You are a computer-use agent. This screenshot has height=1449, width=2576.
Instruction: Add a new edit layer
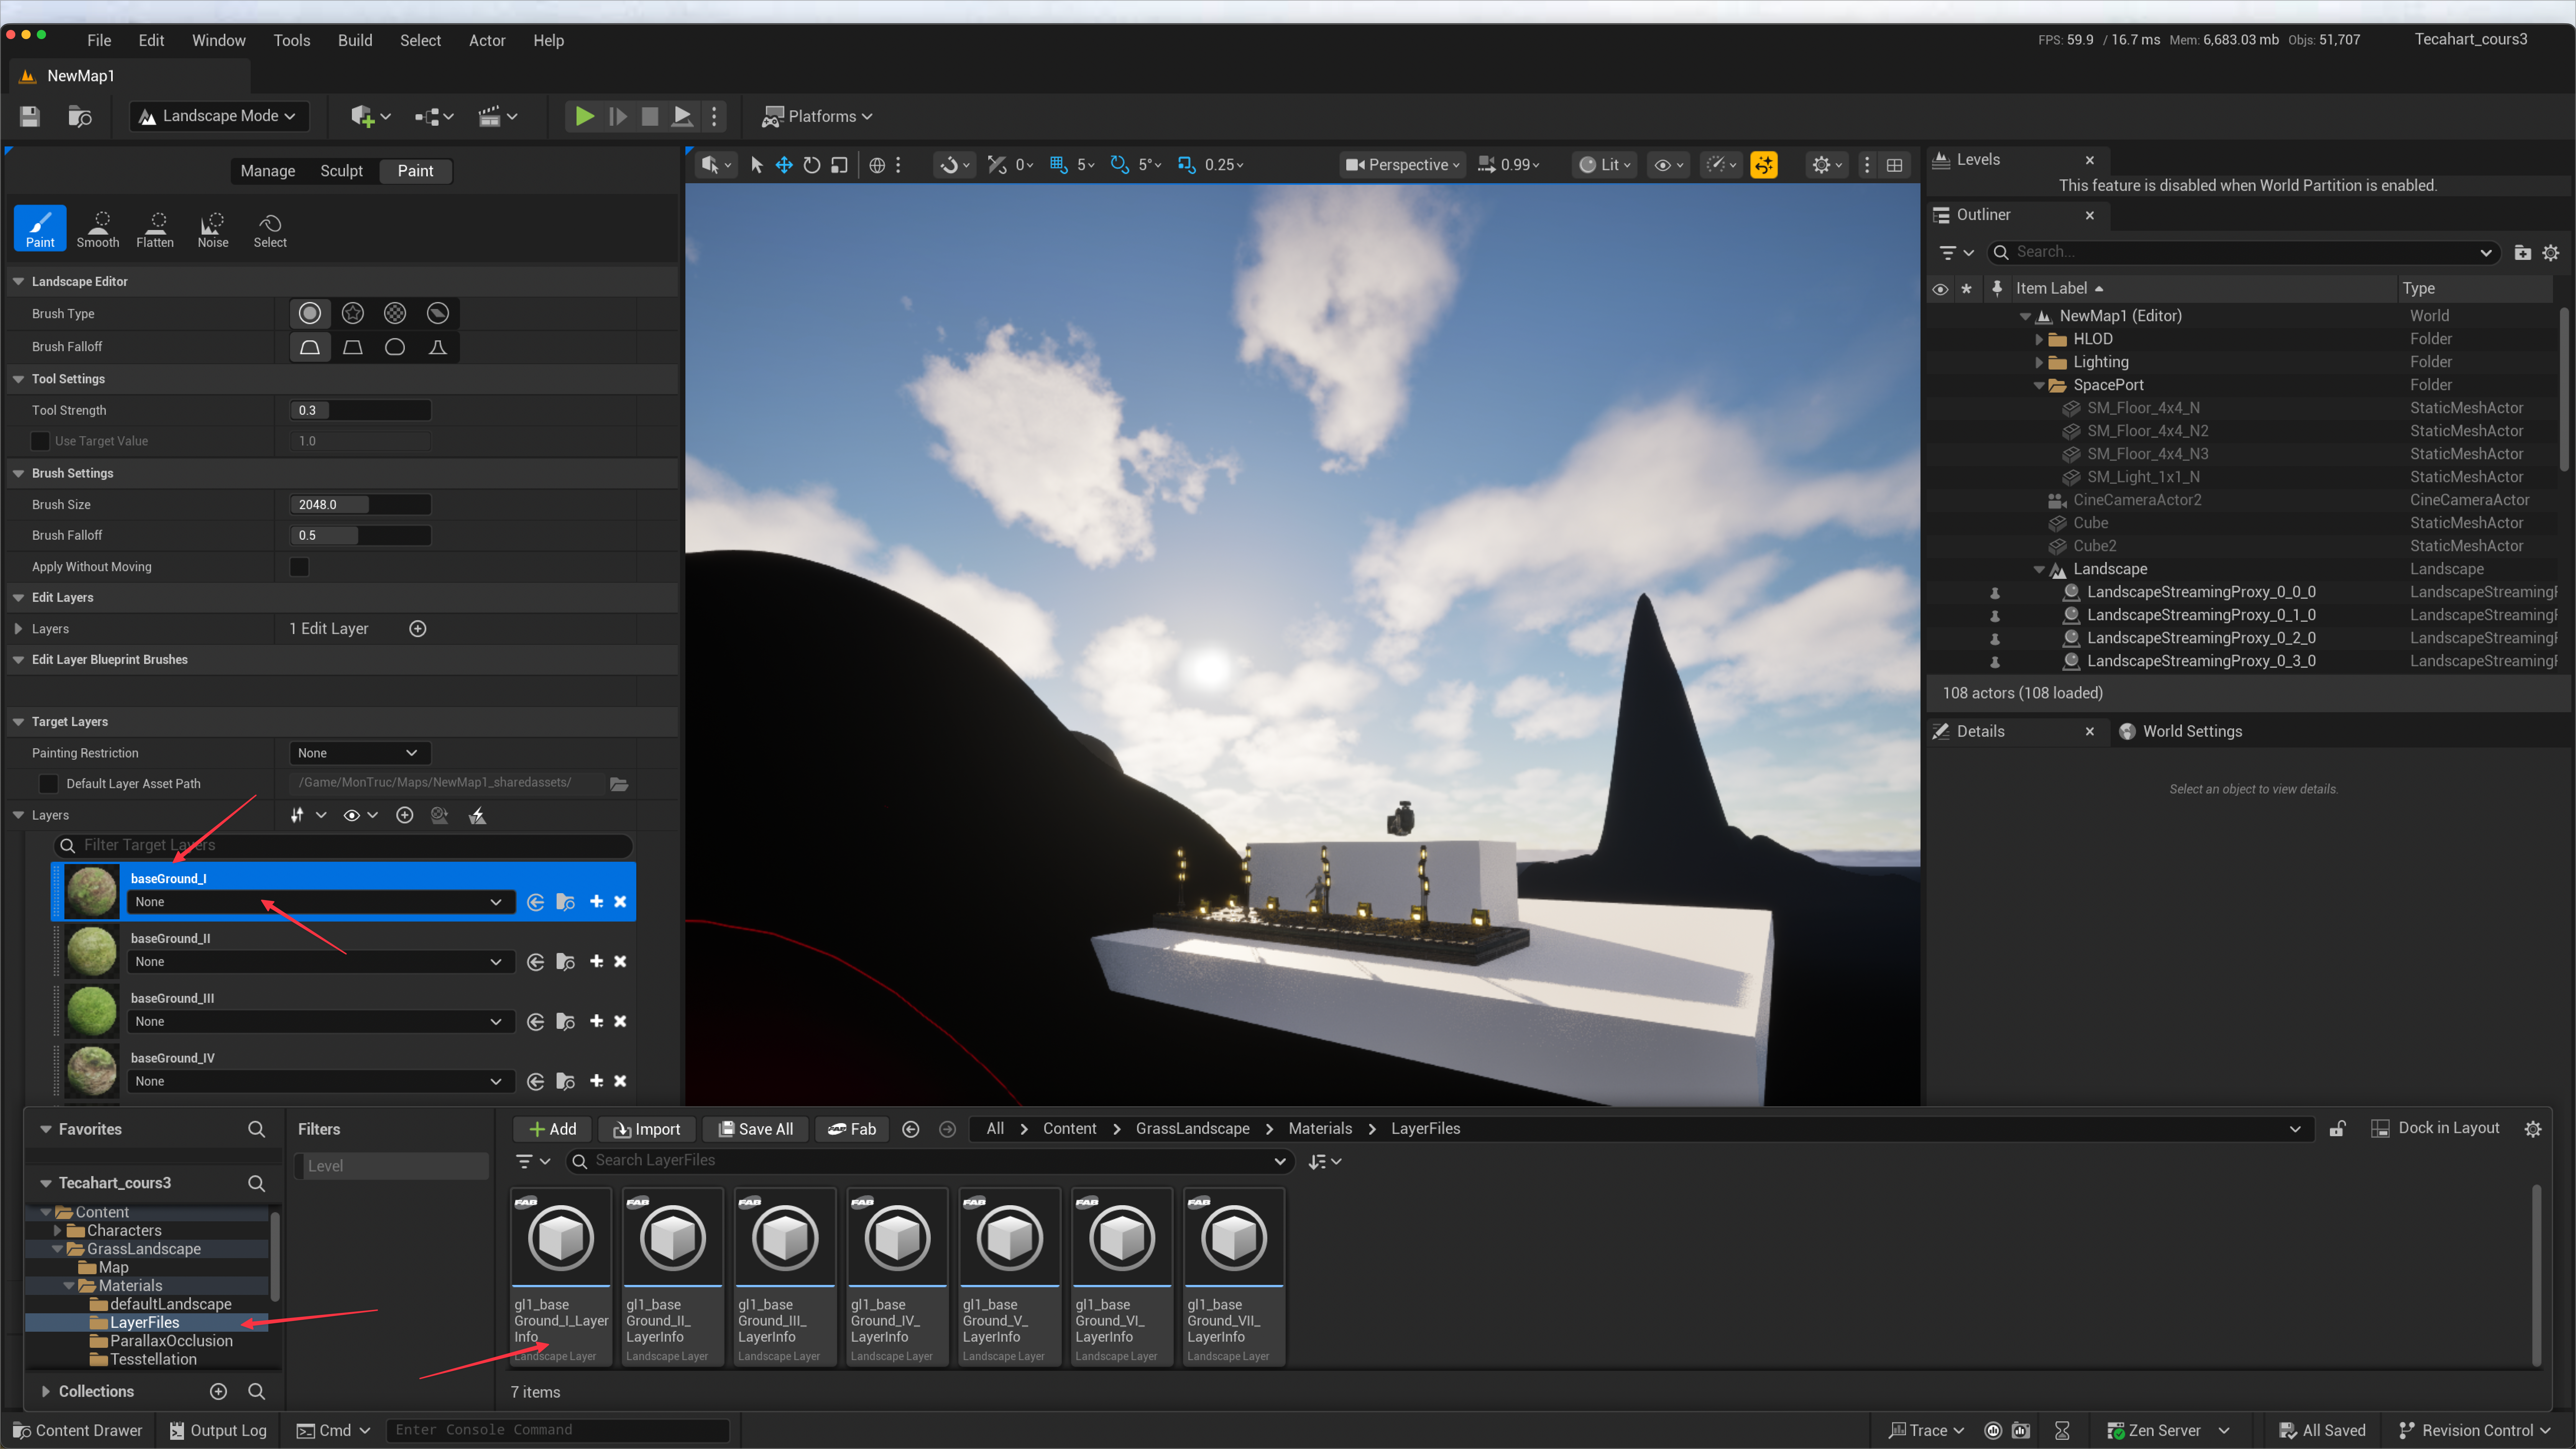click(418, 629)
